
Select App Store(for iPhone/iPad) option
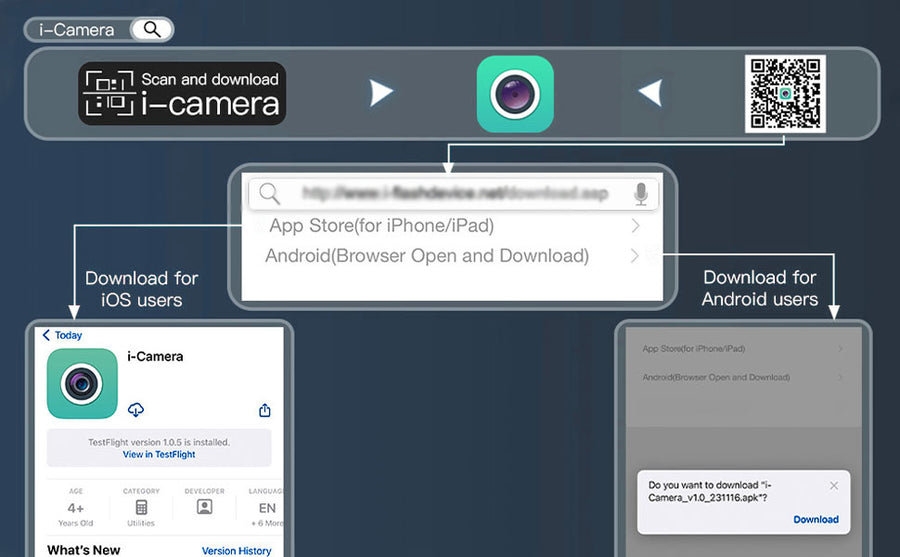click(382, 226)
